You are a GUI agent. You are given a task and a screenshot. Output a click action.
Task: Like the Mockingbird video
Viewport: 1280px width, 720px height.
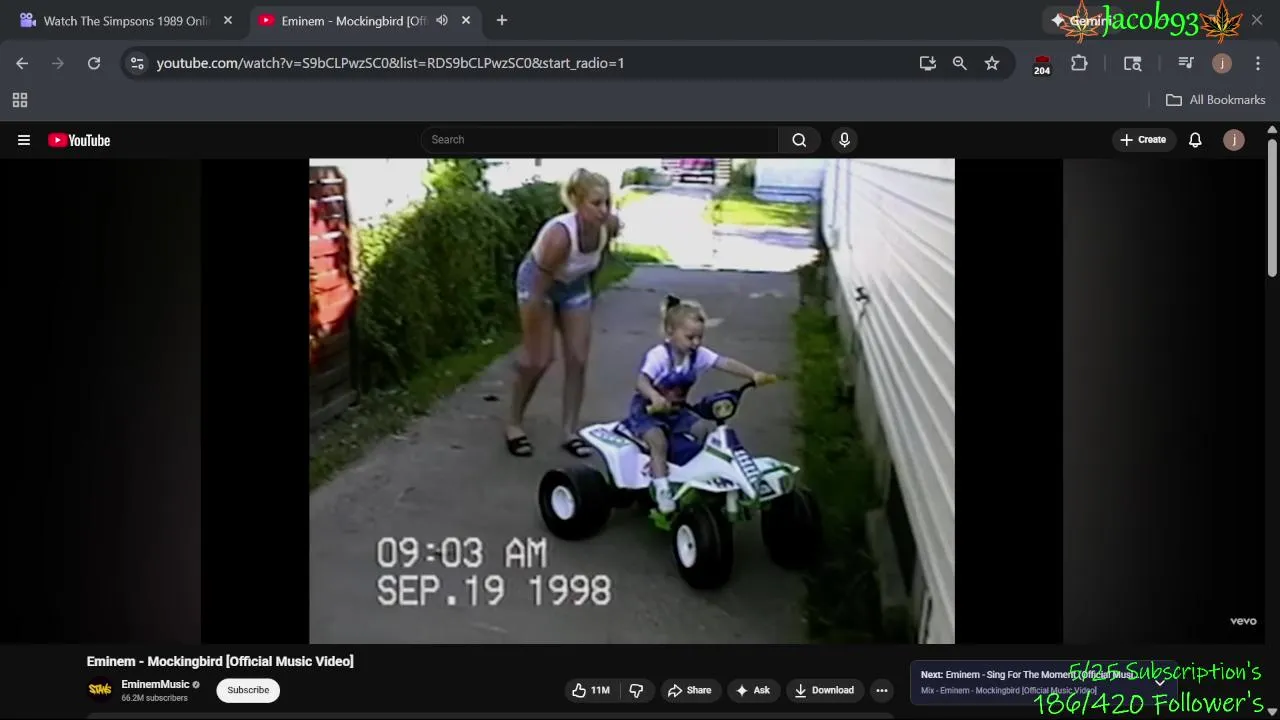[591, 690]
